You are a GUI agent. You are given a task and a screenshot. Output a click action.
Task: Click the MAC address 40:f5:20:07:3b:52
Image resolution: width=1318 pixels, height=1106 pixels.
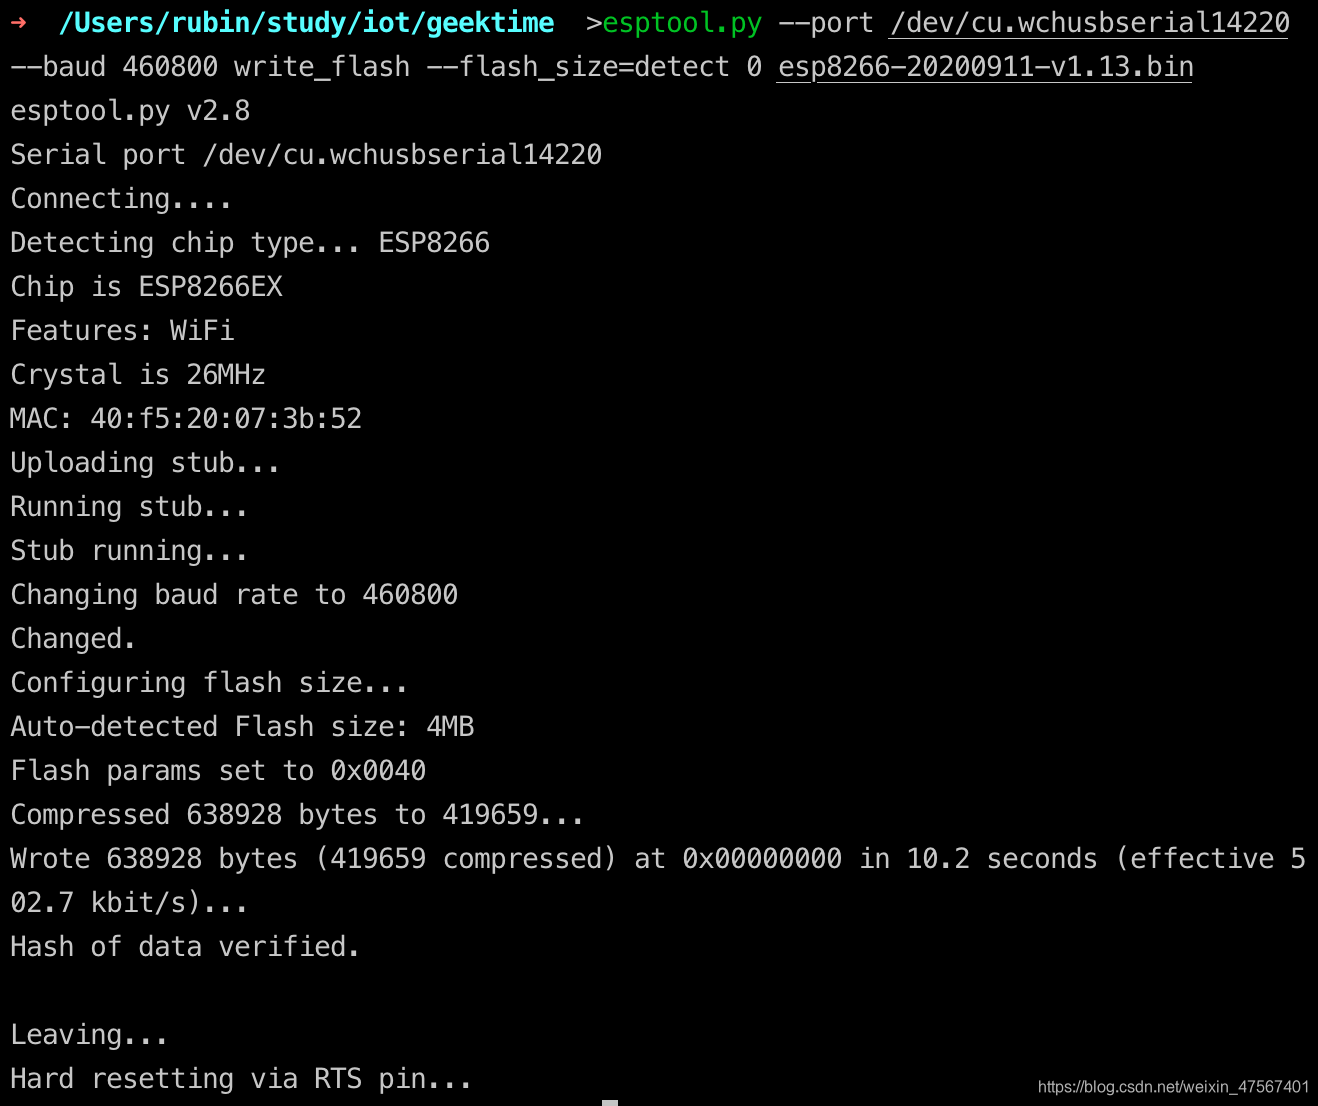coord(226,419)
